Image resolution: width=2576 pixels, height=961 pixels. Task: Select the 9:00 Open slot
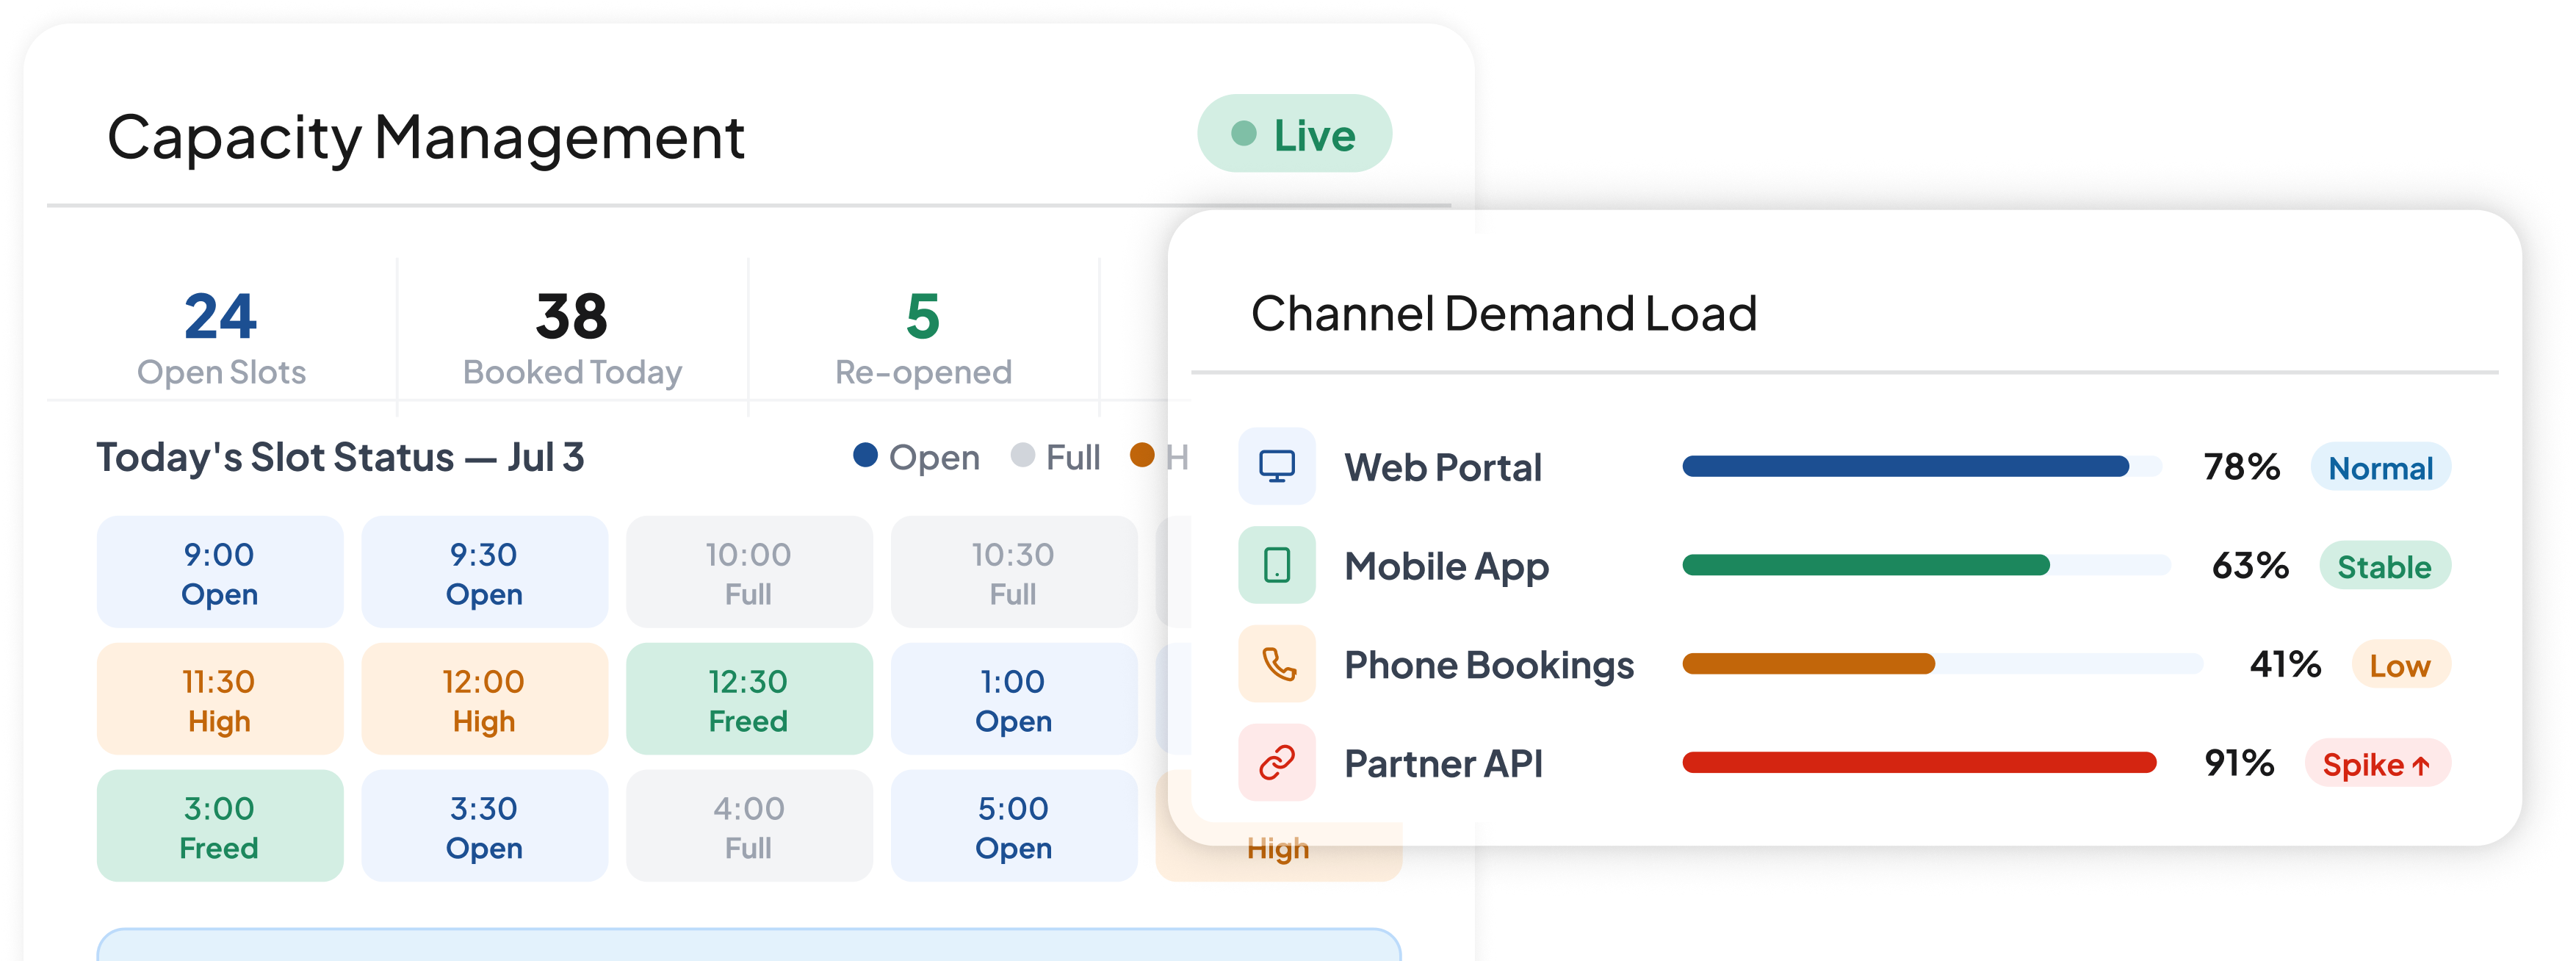[220, 572]
